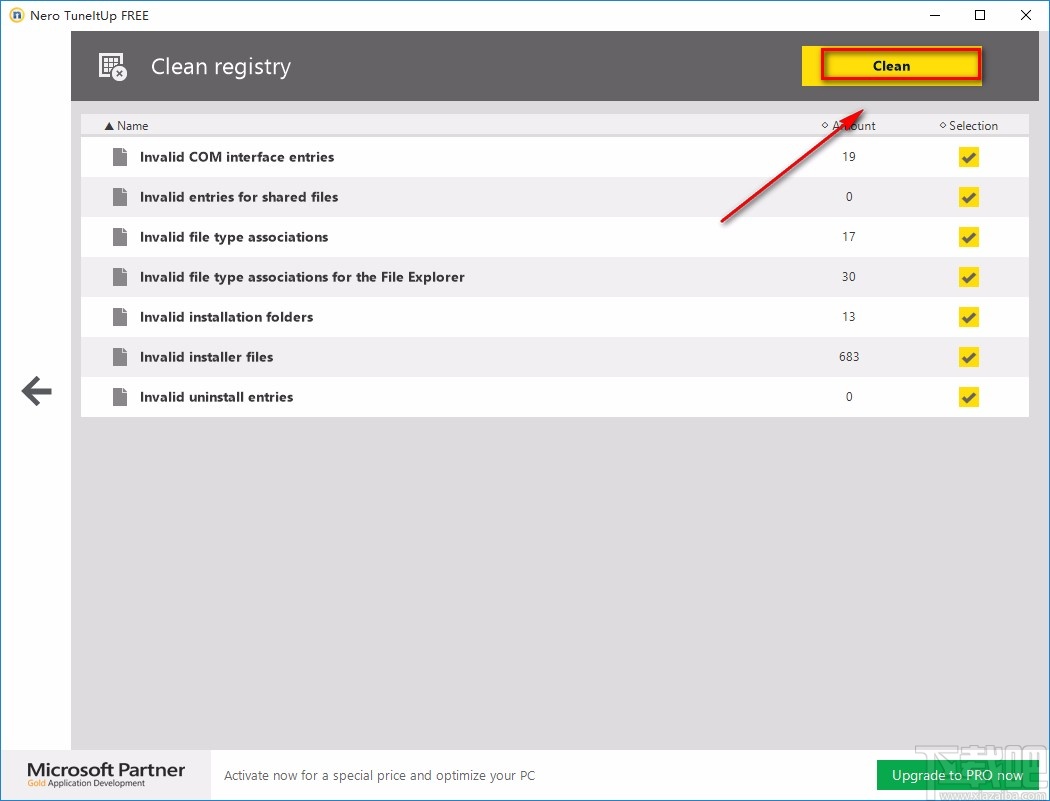The image size is (1050, 801).
Task: Click file icon beside Invalid installation folders
Action: pos(120,317)
